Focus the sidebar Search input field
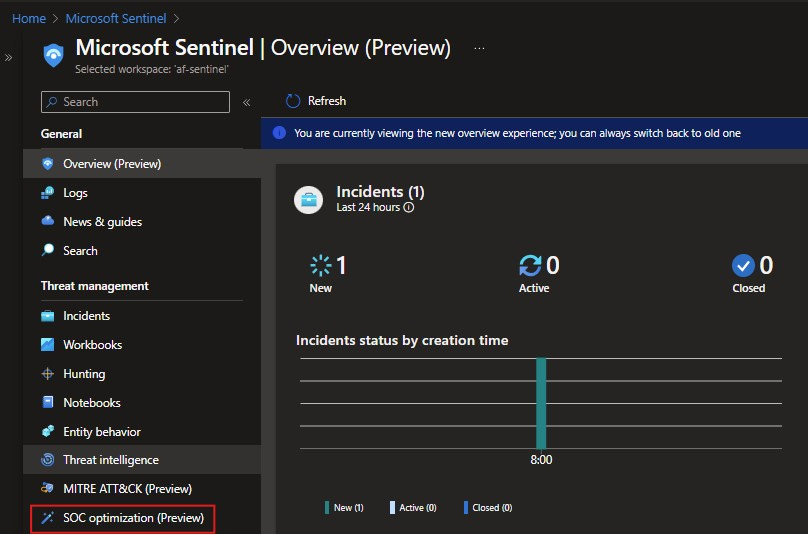Screen dimensions: 808x535 point(135,102)
